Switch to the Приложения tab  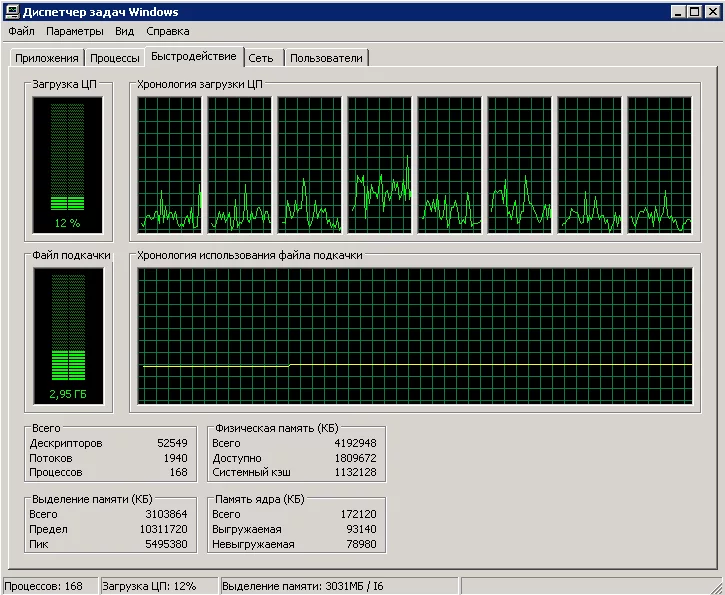coord(47,58)
